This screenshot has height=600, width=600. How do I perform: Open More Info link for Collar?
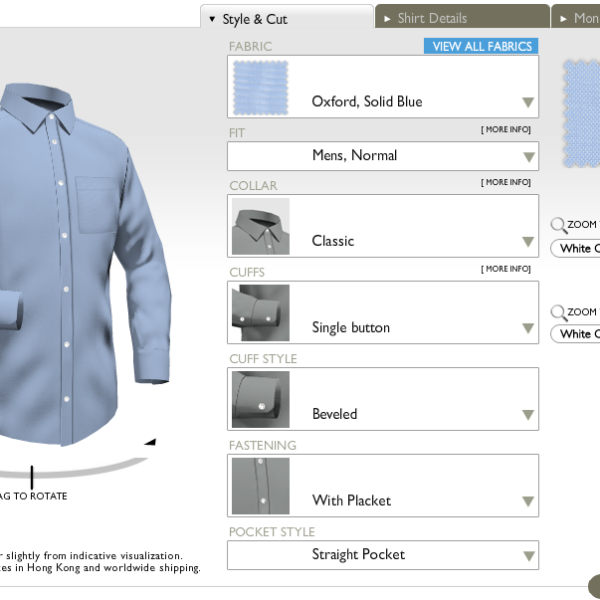[x=506, y=182]
